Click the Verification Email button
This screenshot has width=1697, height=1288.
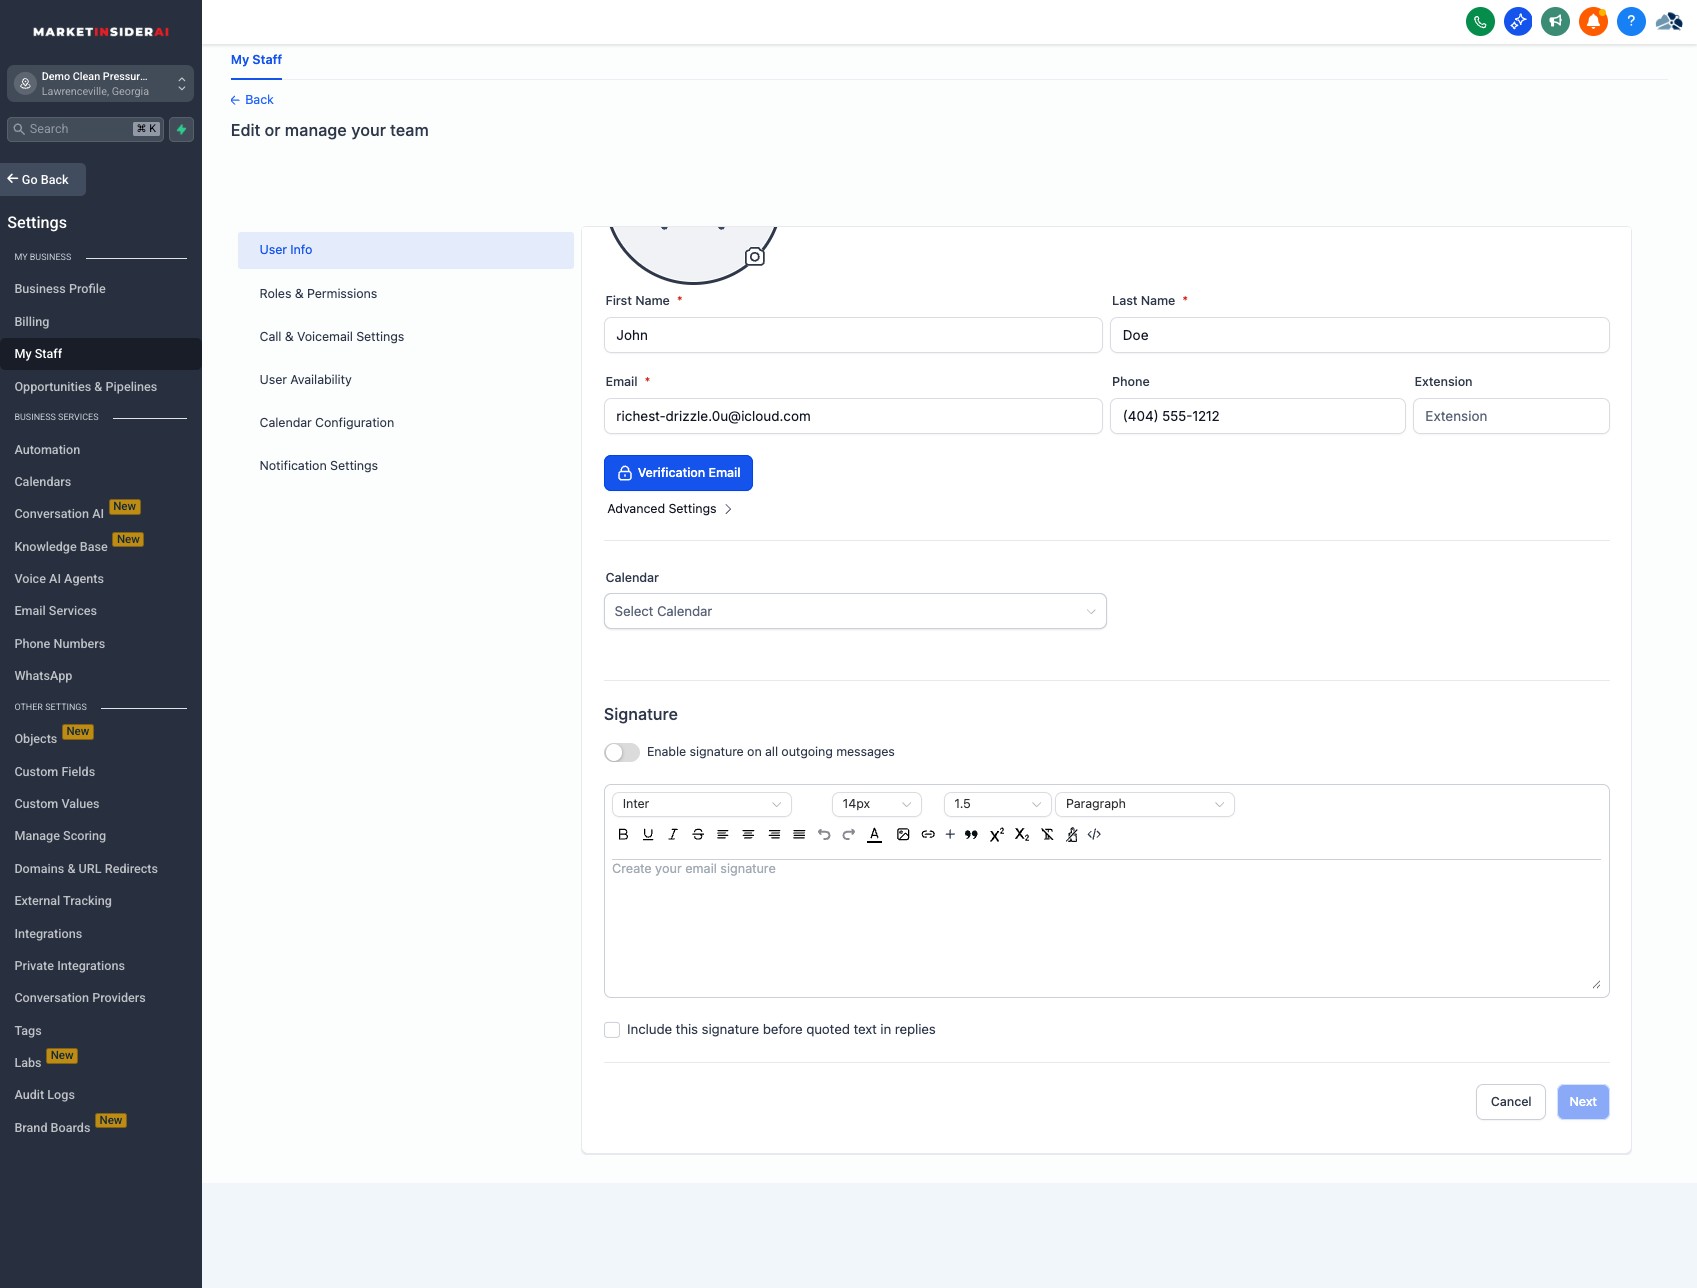point(678,472)
